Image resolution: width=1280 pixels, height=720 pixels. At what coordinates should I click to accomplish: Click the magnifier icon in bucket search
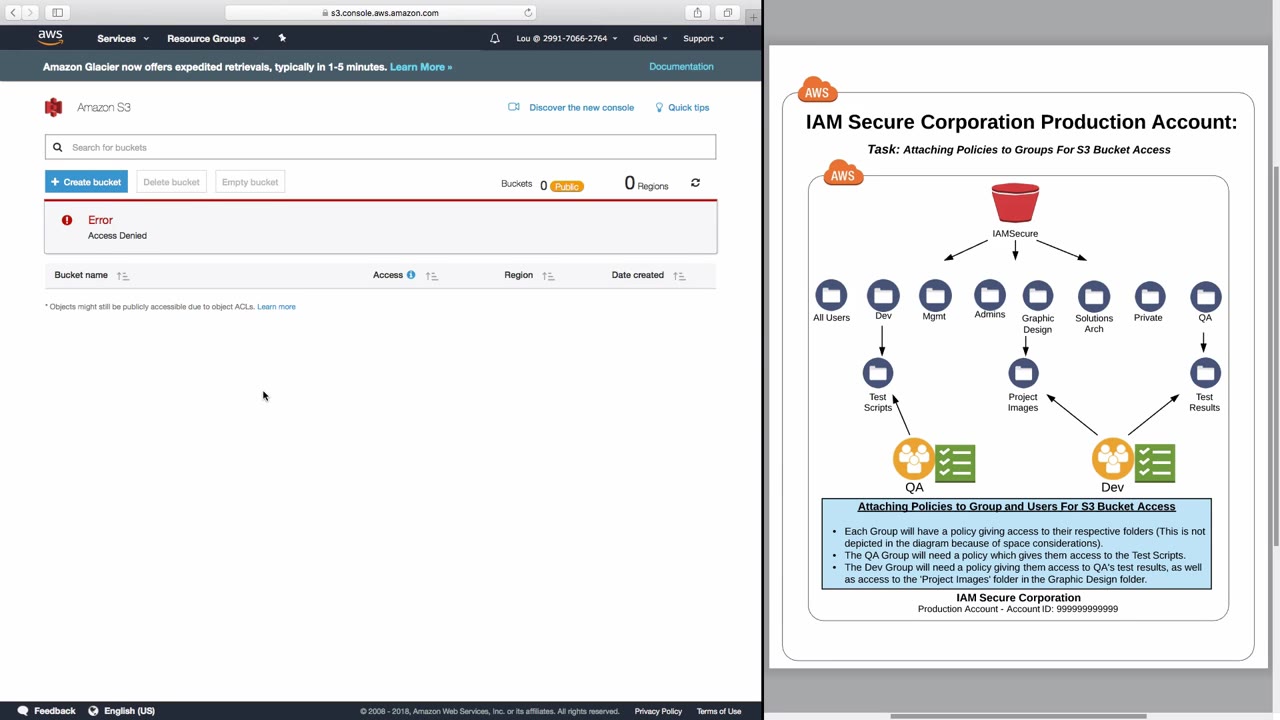(58, 147)
